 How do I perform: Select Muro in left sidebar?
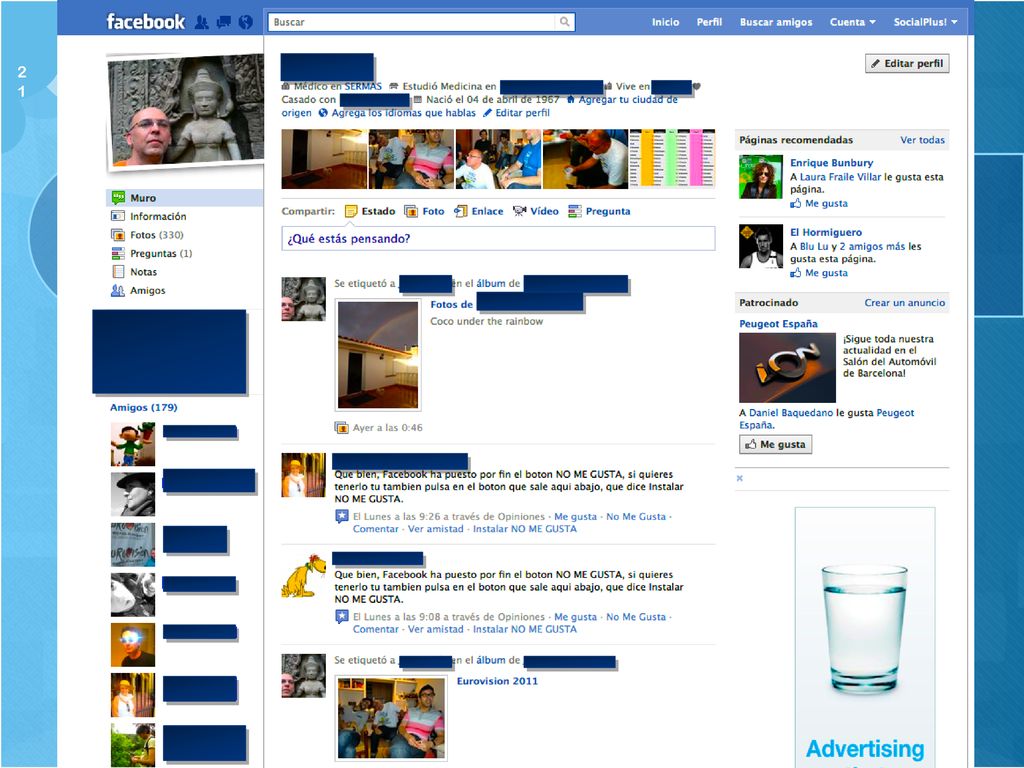[x=184, y=198]
